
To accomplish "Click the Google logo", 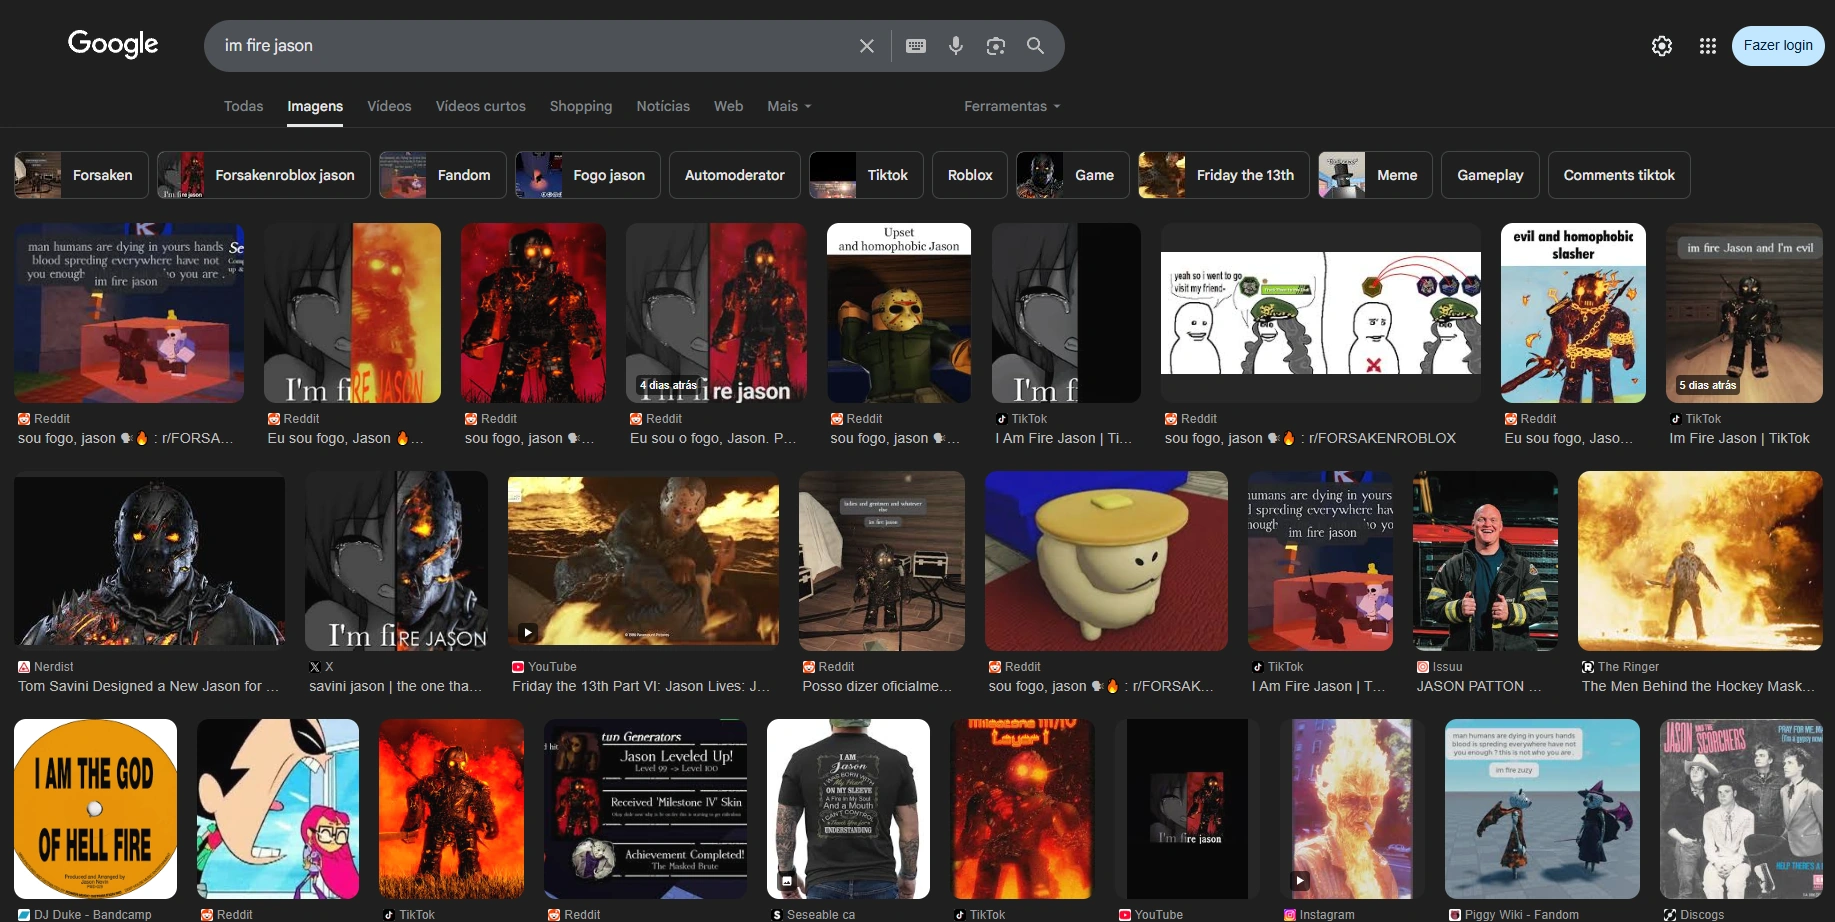I will click(113, 44).
